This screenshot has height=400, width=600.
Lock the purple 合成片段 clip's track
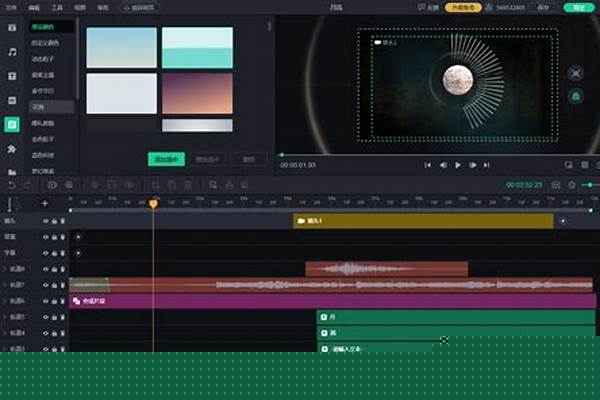coord(54,301)
